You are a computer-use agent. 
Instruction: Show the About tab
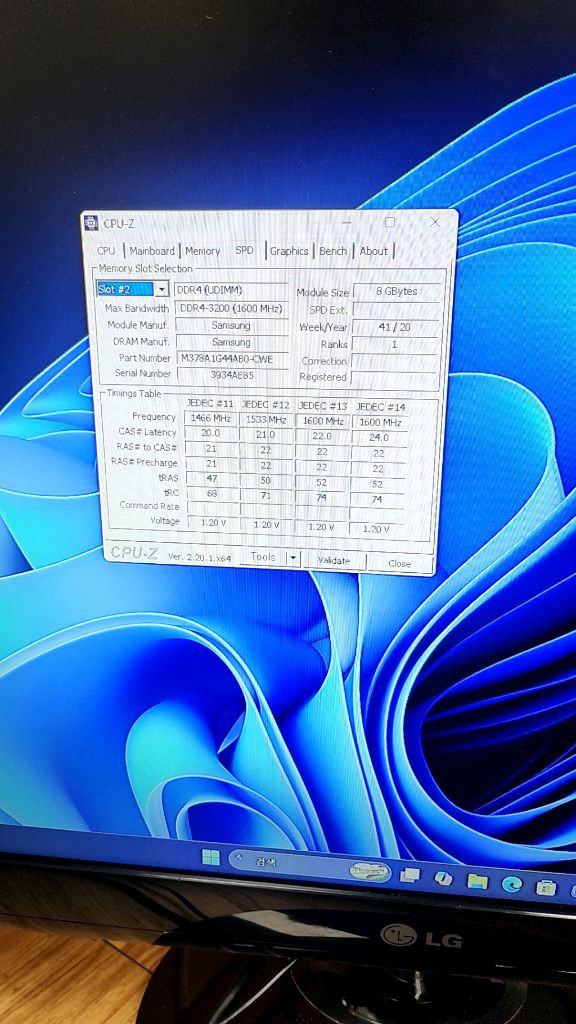374,251
